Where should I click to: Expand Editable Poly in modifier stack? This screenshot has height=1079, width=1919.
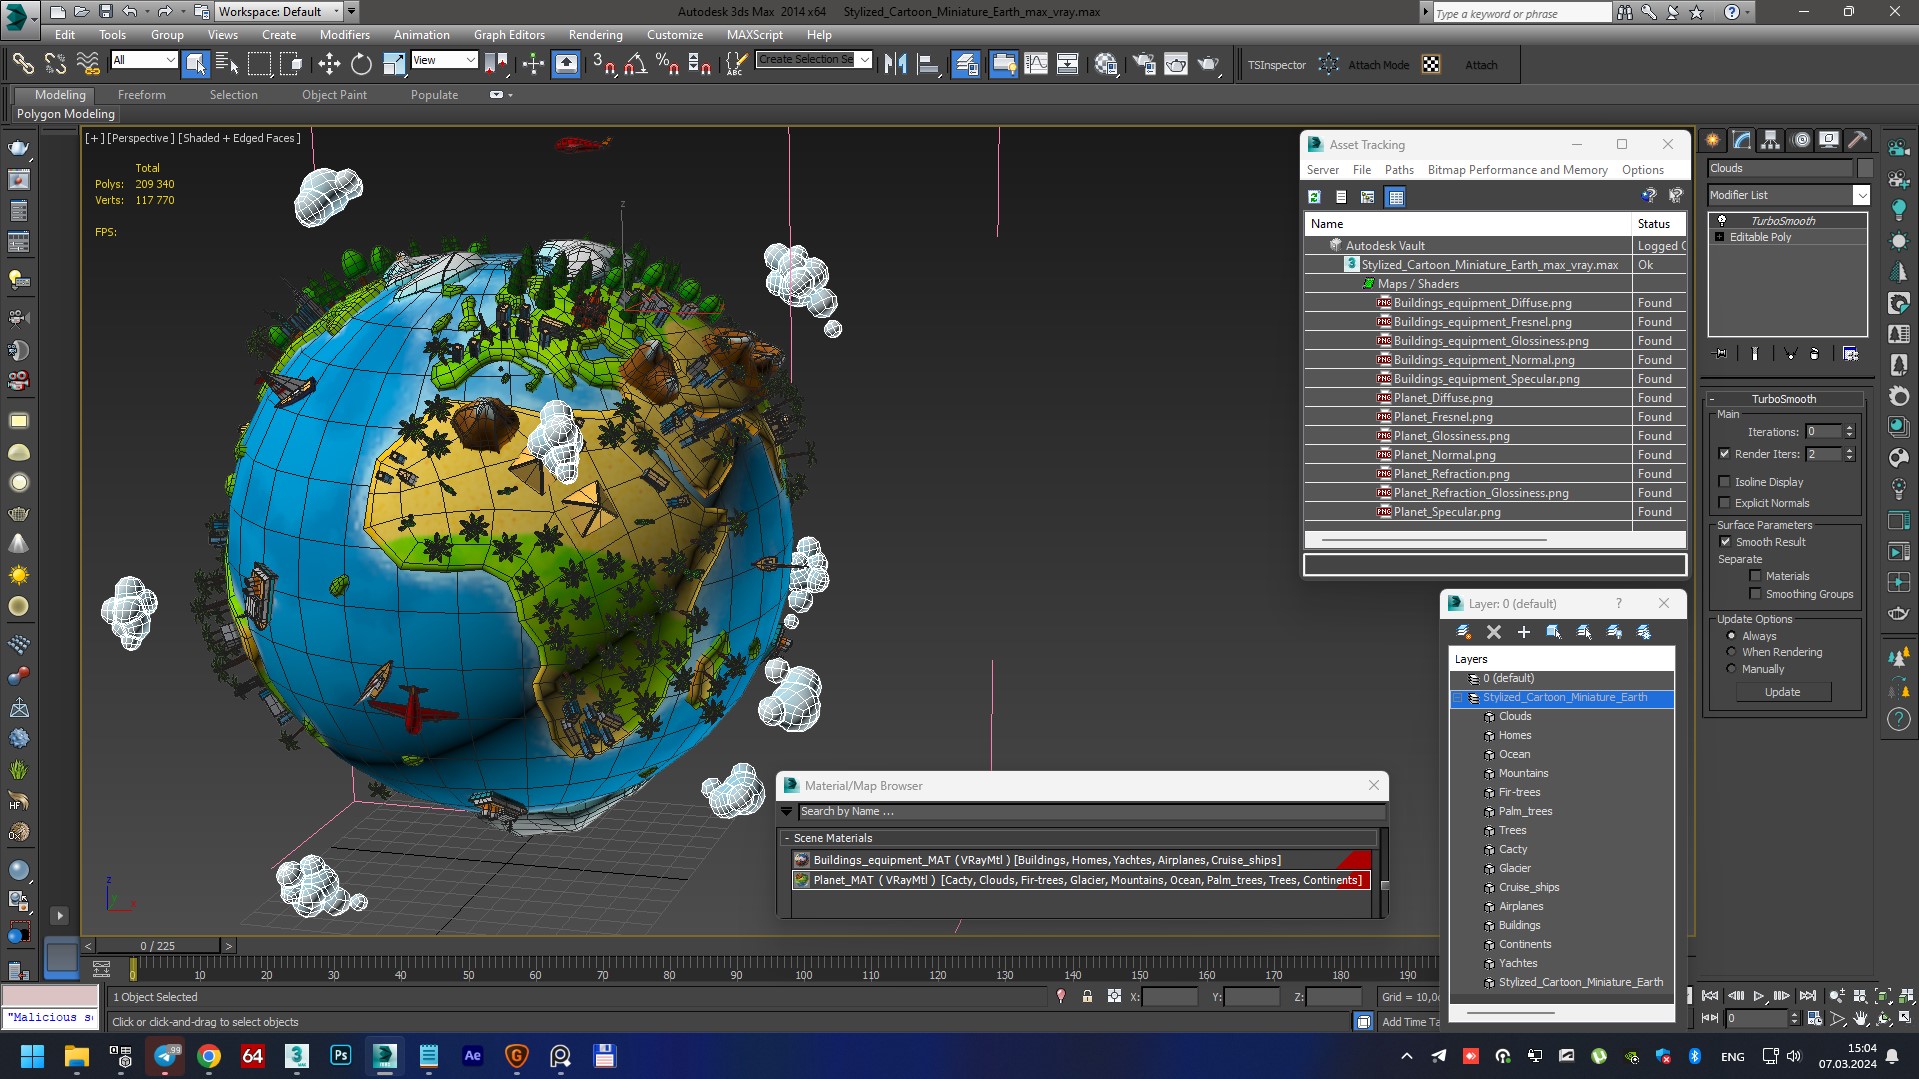pos(1720,237)
